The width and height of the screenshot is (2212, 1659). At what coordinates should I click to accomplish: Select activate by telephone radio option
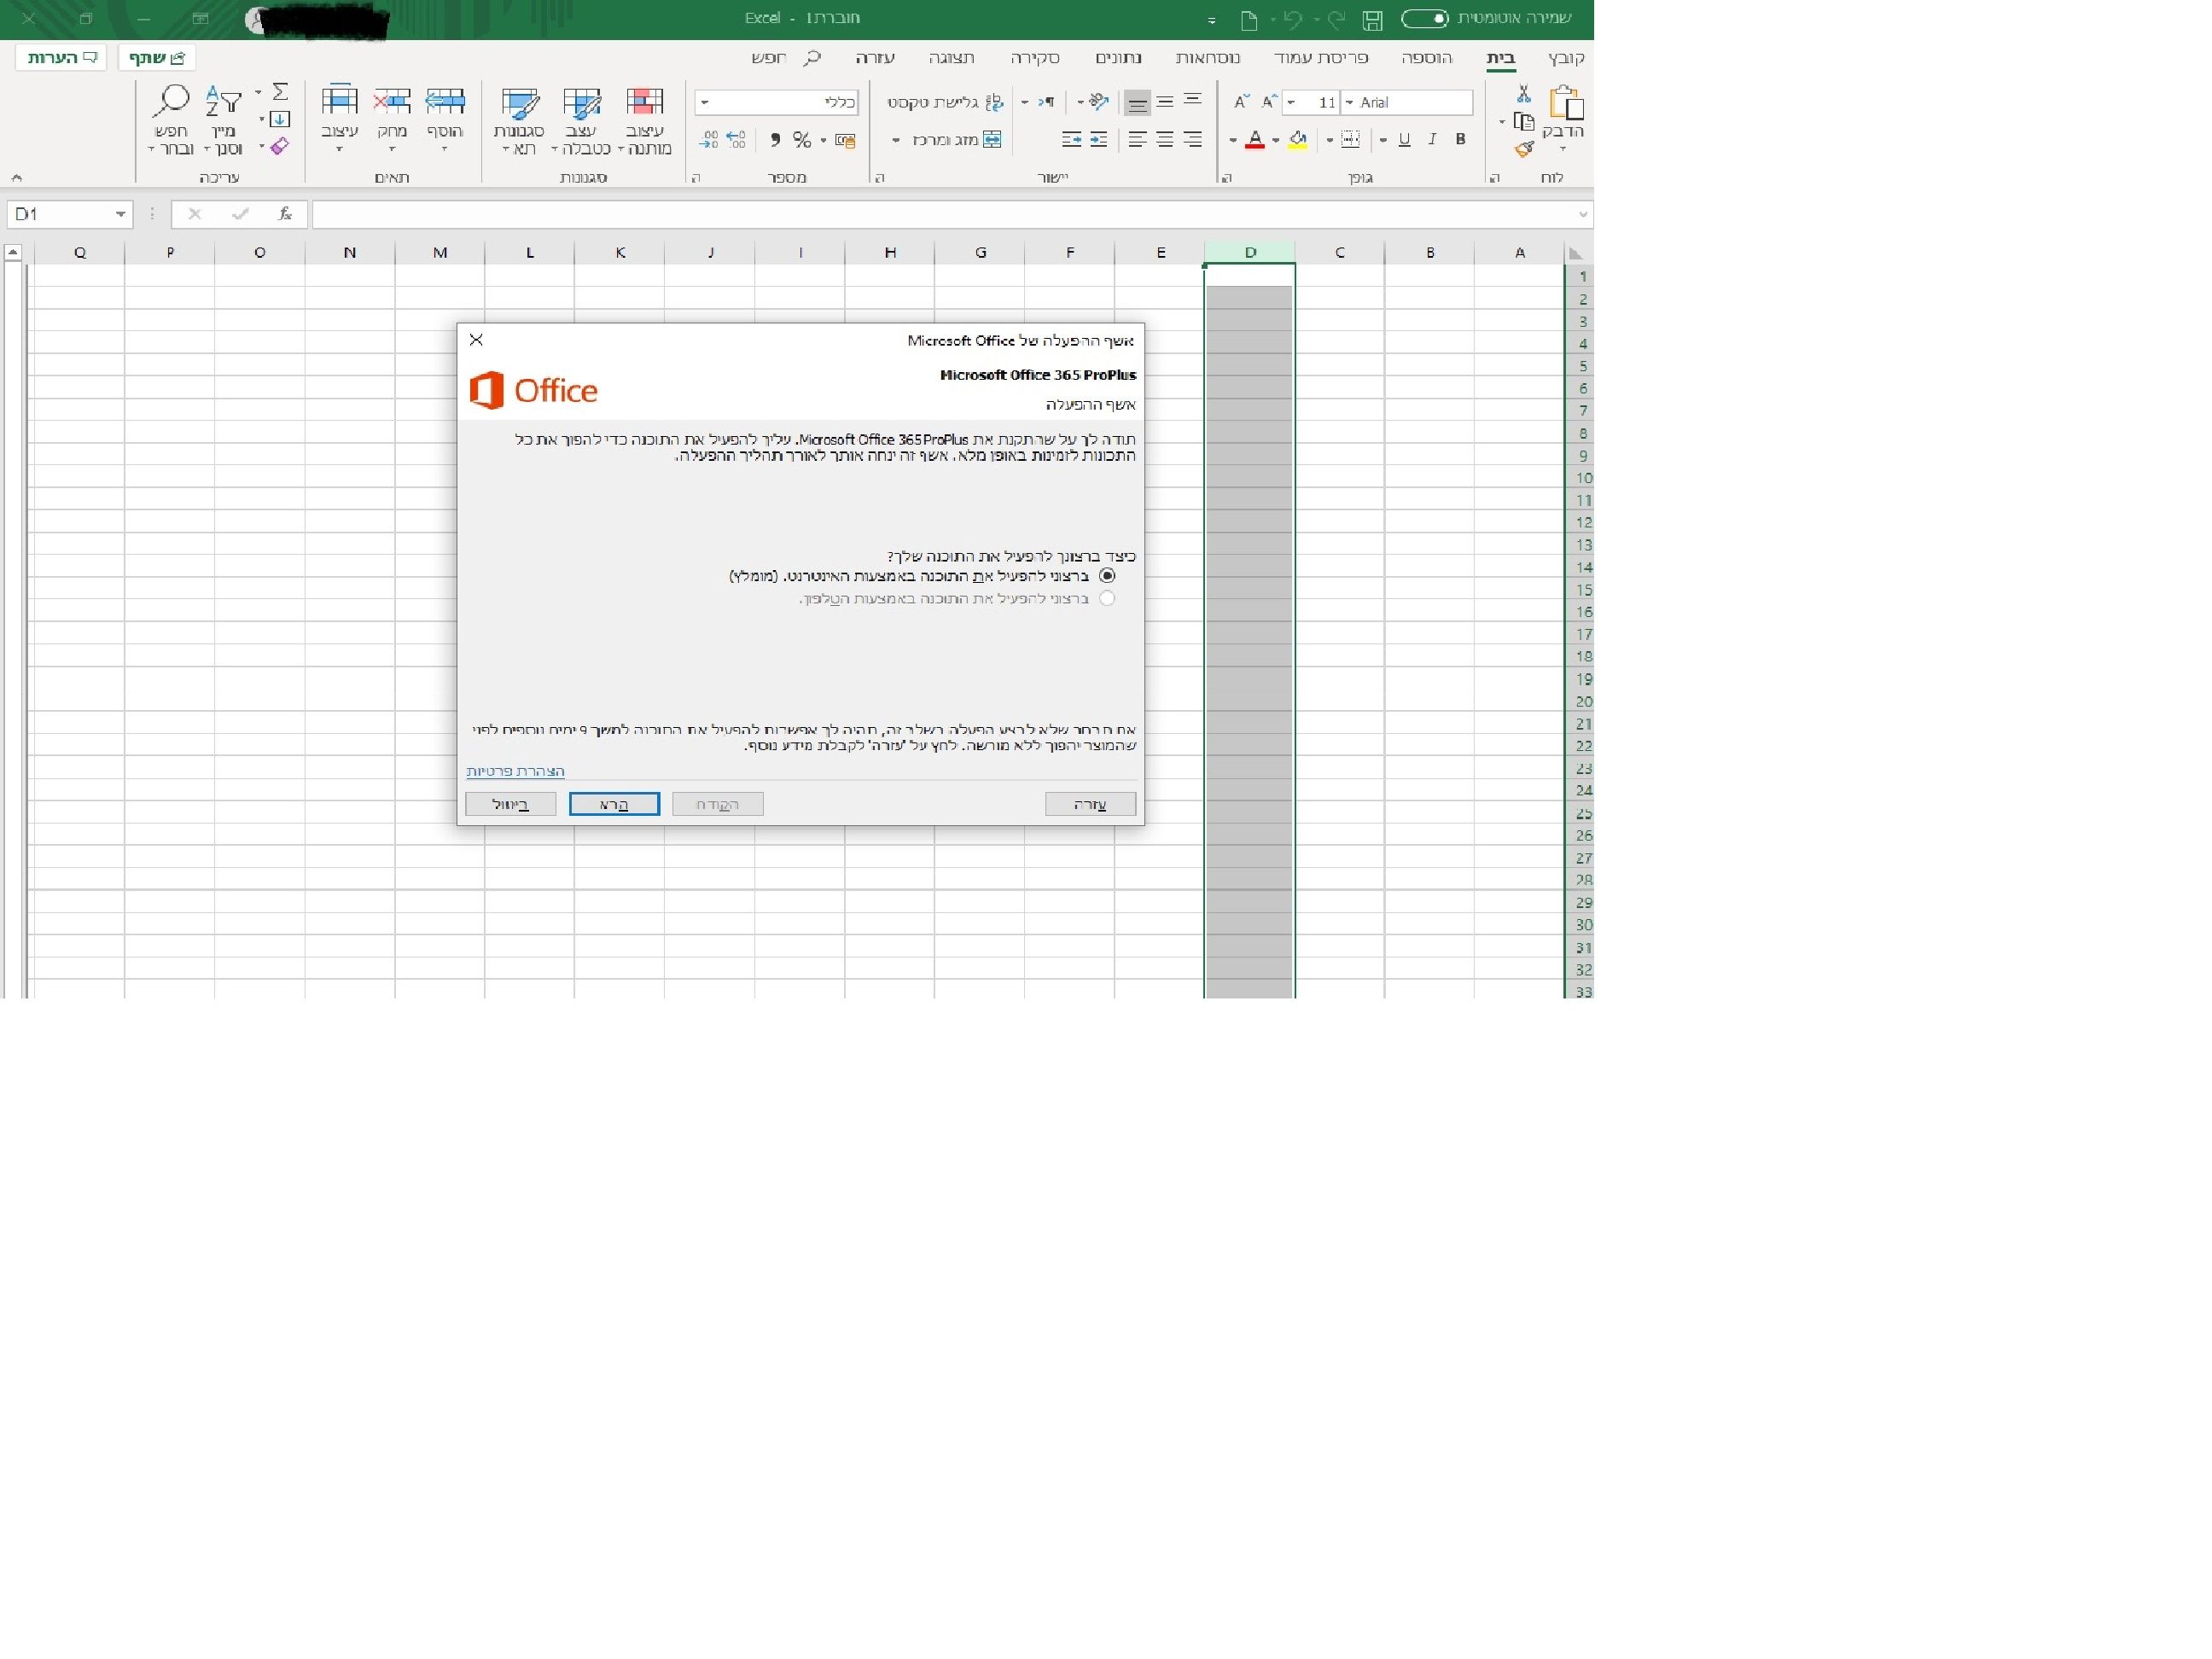1107,598
